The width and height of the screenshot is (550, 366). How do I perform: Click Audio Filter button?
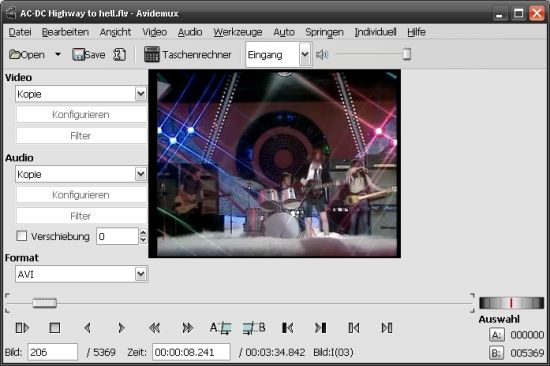pyautogui.click(x=81, y=216)
